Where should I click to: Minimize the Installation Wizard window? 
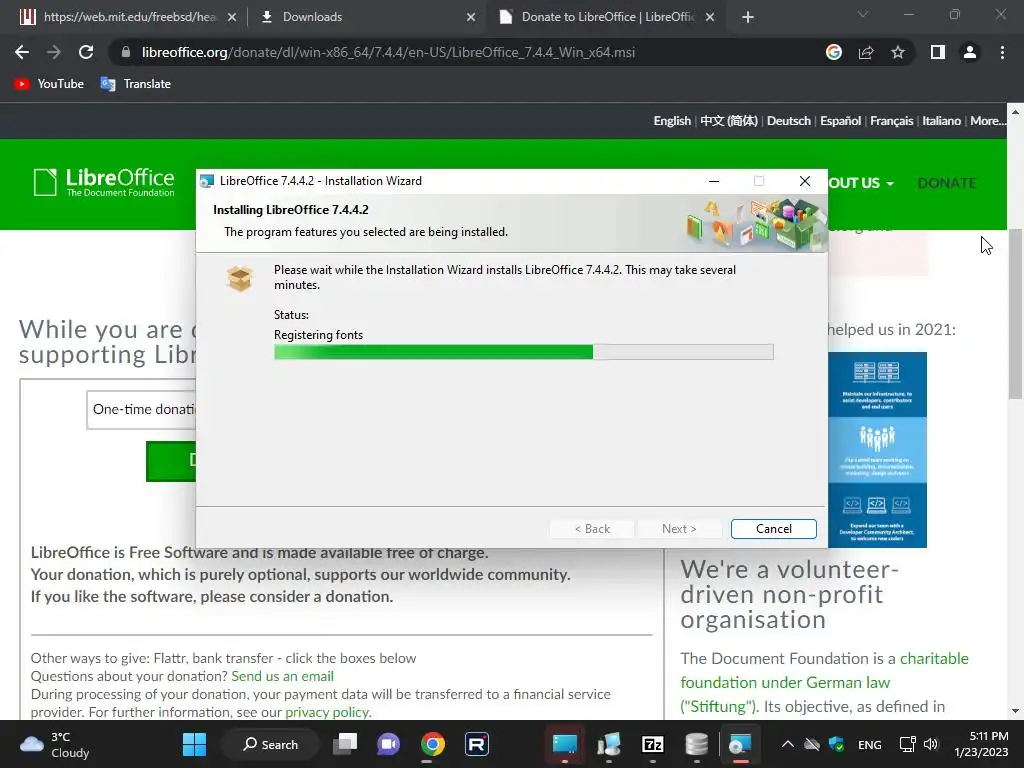(714, 181)
